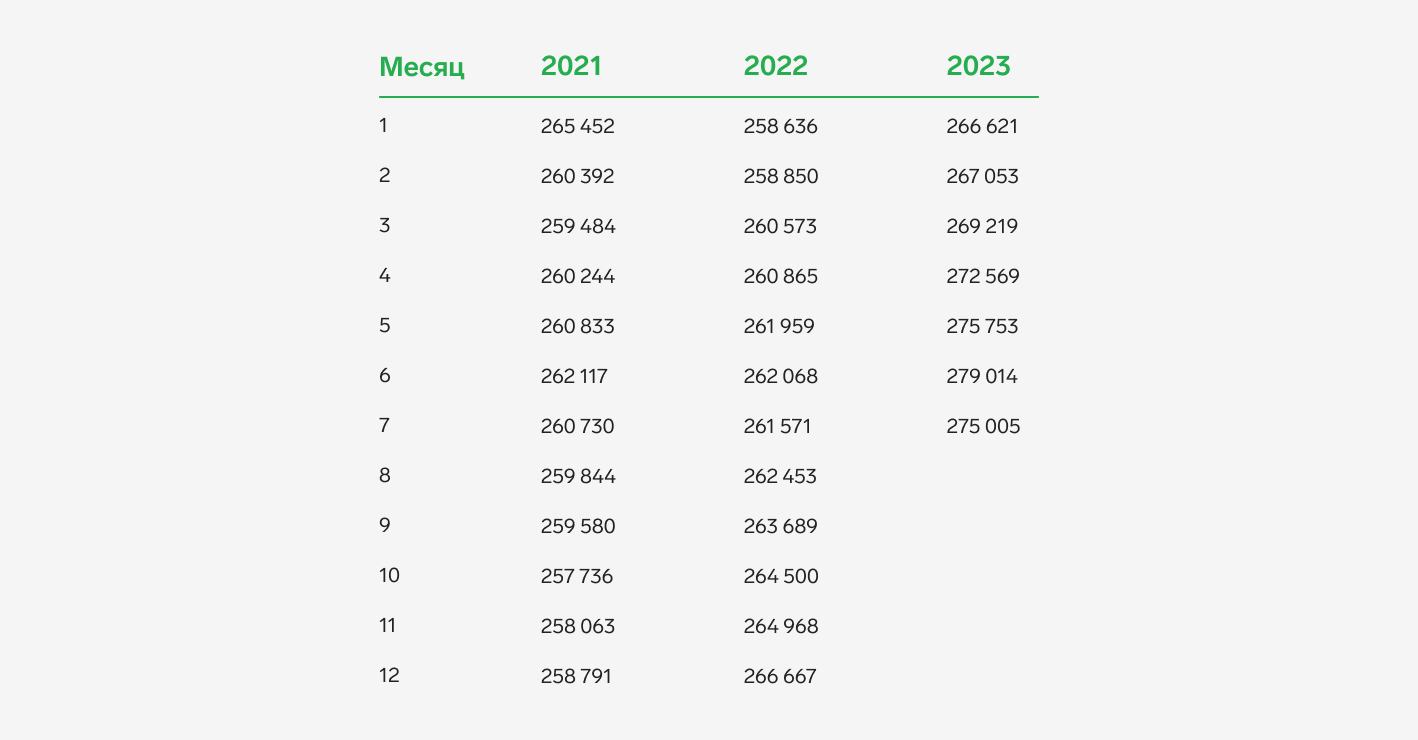Click the 2021 column header
The width and height of the screenshot is (1418, 740).
[571, 66]
